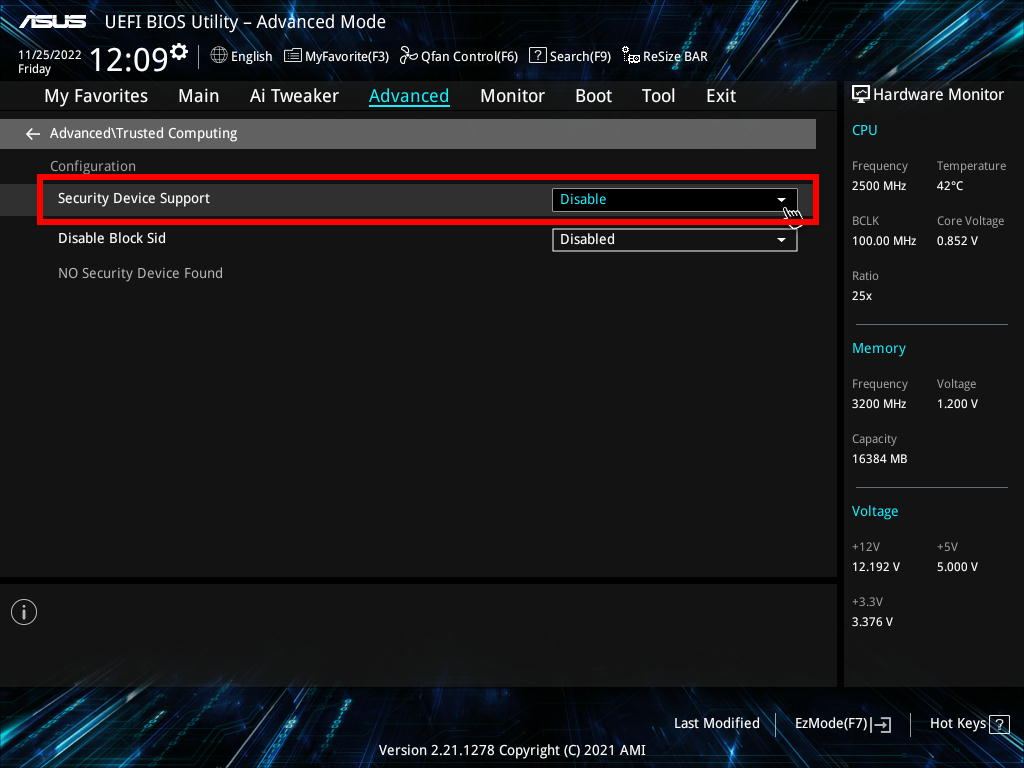This screenshot has width=1024, height=768.
Task: Click the MyFavorite list icon
Action: point(293,56)
